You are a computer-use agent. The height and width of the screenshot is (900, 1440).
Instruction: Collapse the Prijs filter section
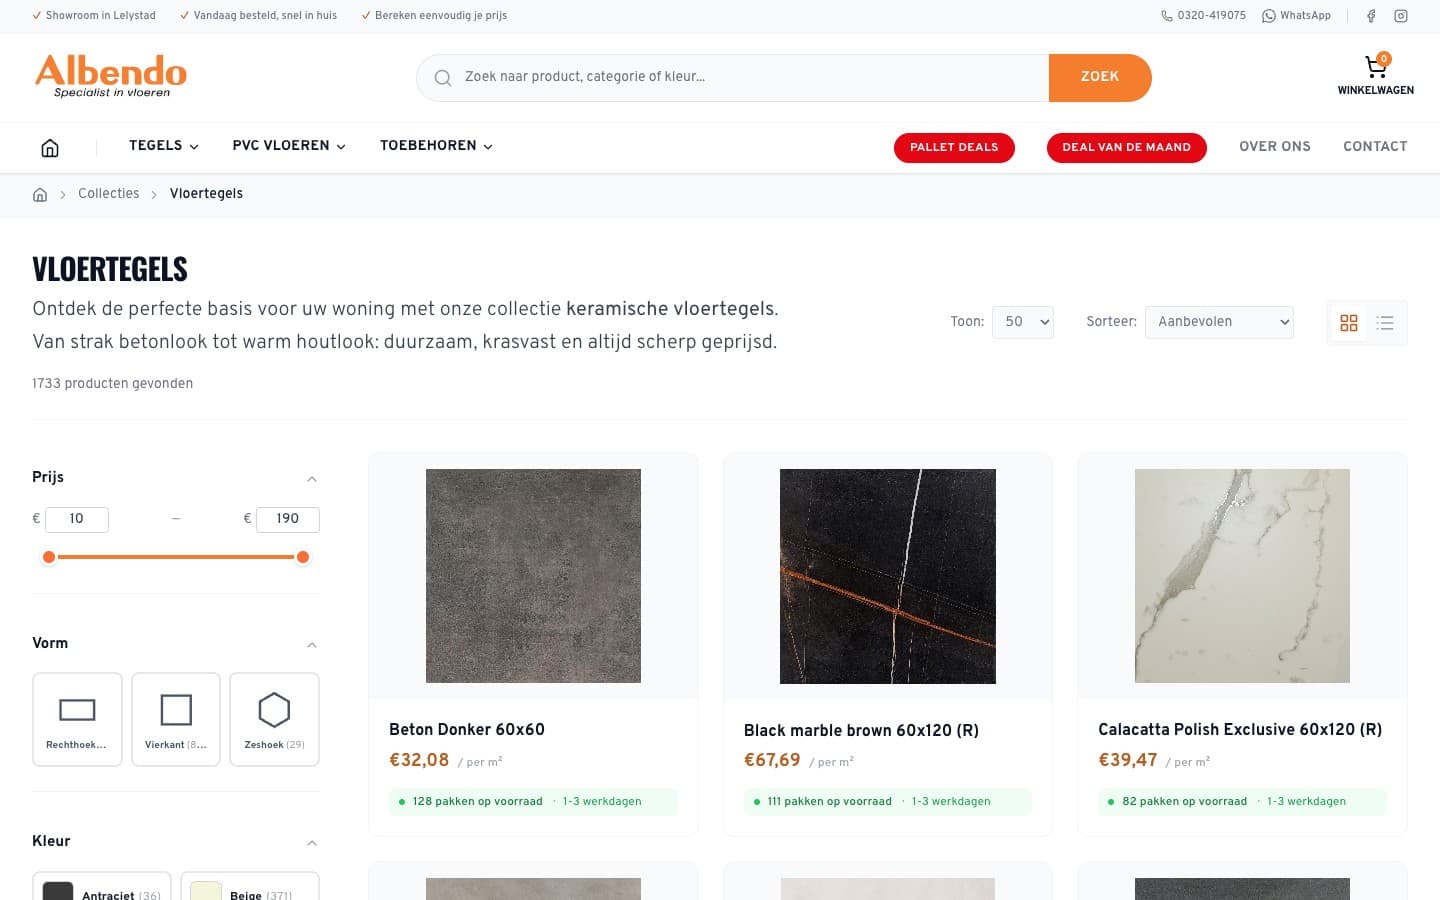coord(311,478)
